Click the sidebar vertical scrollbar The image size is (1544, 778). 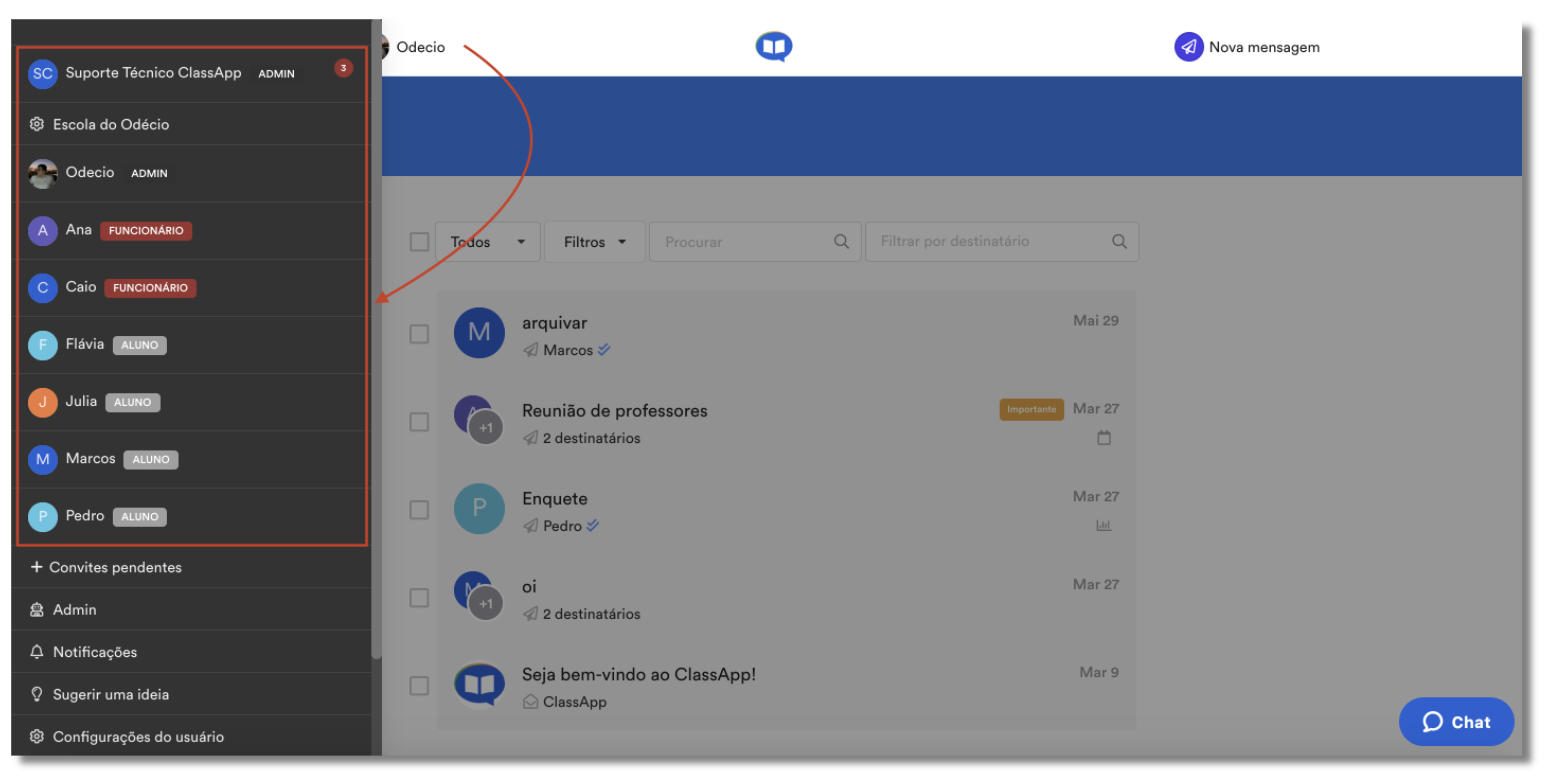tap(376, 340)
